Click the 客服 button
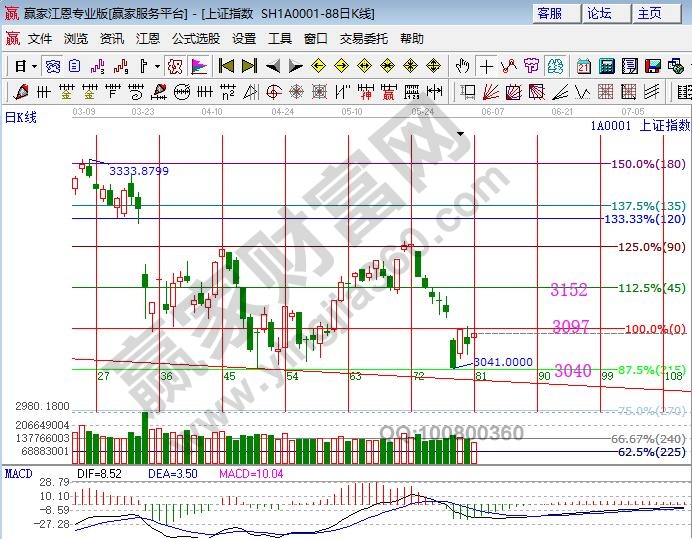Image resolution: width=692 pixels, height=539 pixels. pos(555,13)
